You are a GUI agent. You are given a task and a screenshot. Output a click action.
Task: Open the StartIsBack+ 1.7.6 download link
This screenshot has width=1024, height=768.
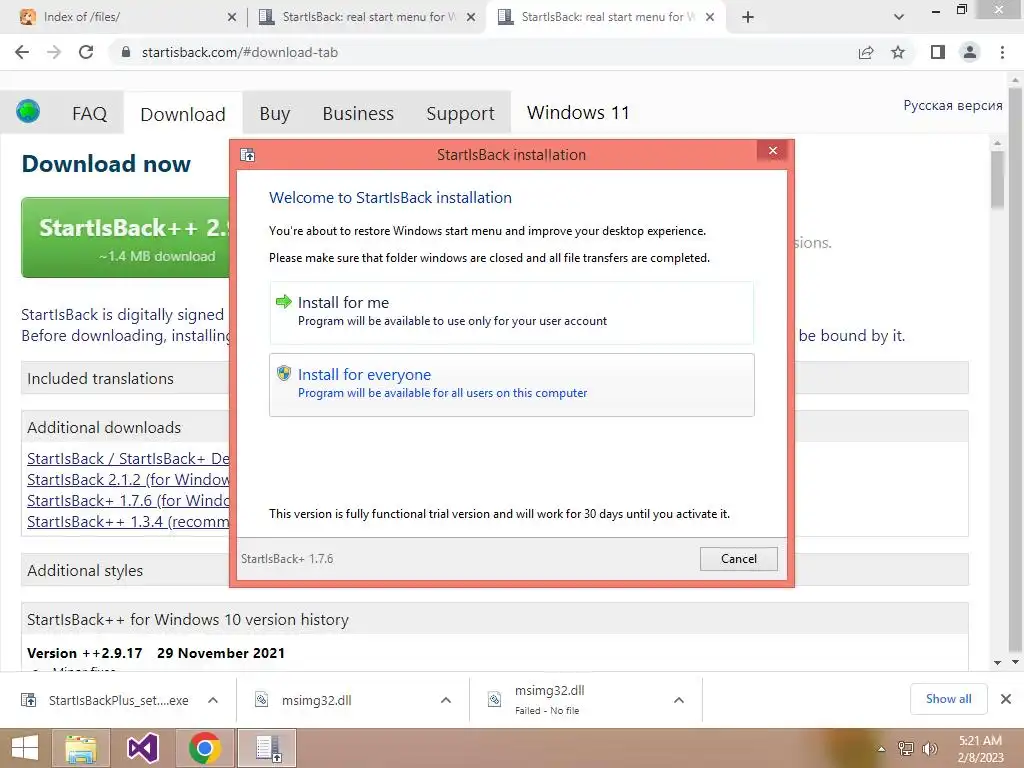pos(128,500)
